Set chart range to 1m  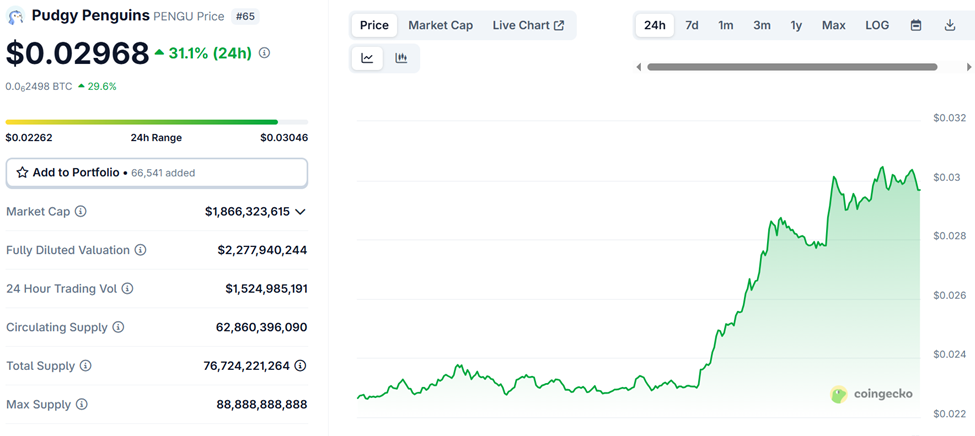726,26
